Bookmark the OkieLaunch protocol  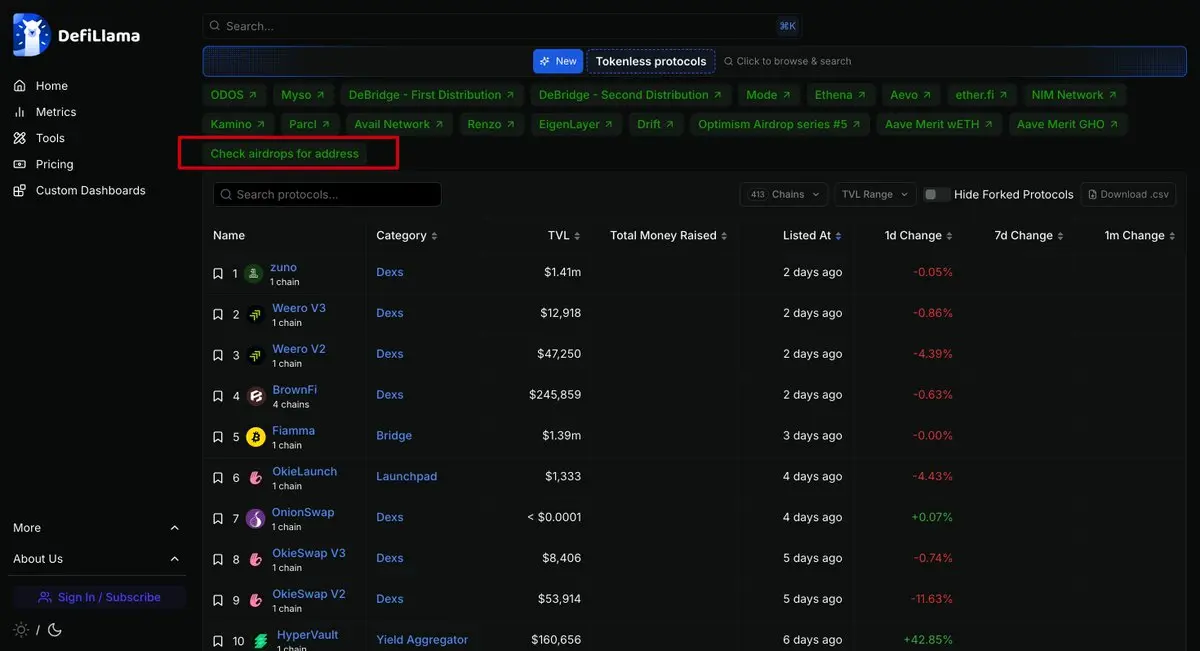coord(218,478)
